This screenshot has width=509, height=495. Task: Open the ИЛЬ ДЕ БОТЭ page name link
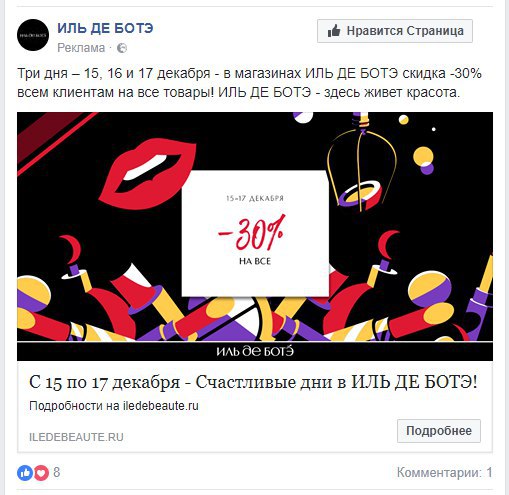tap(105, 28)
